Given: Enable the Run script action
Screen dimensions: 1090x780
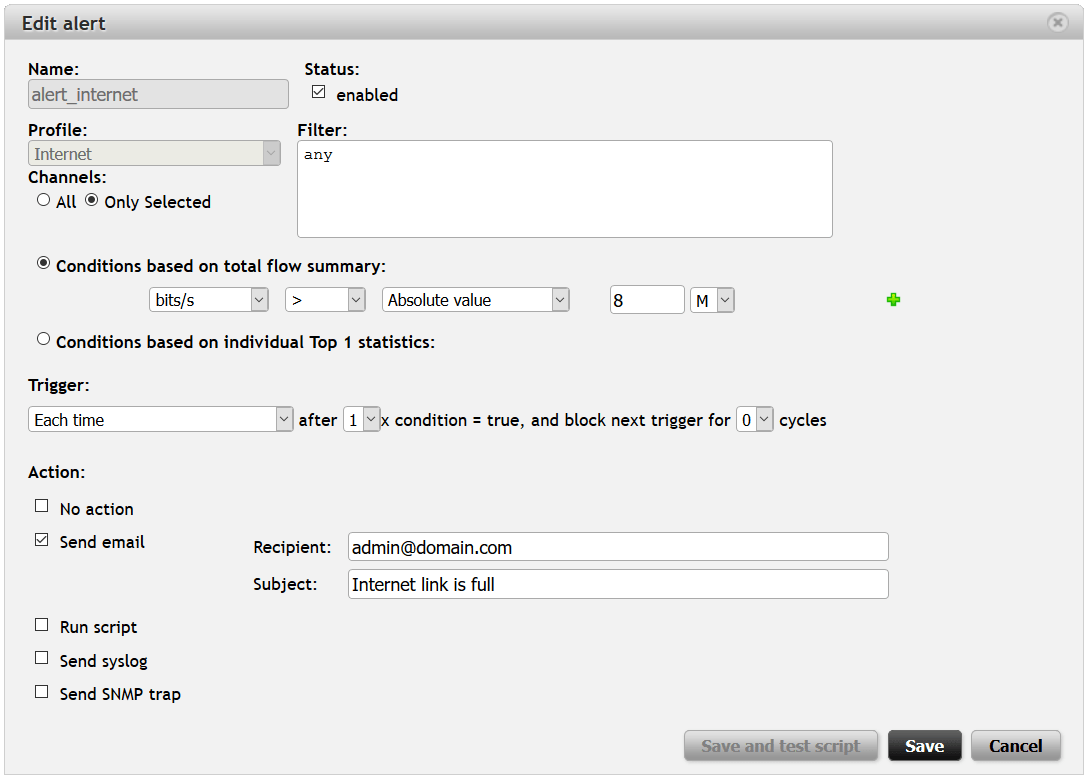Looking at the screenshot, I should 42,625.
